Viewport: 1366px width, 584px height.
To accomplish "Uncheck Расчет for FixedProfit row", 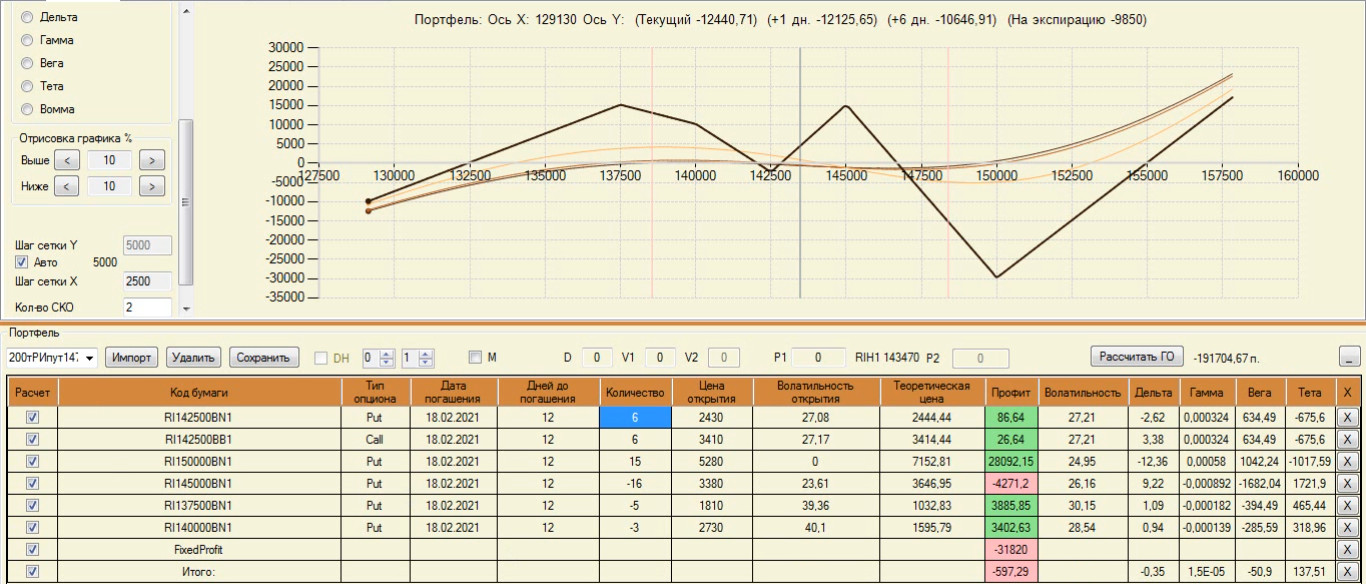I will 32,549.
